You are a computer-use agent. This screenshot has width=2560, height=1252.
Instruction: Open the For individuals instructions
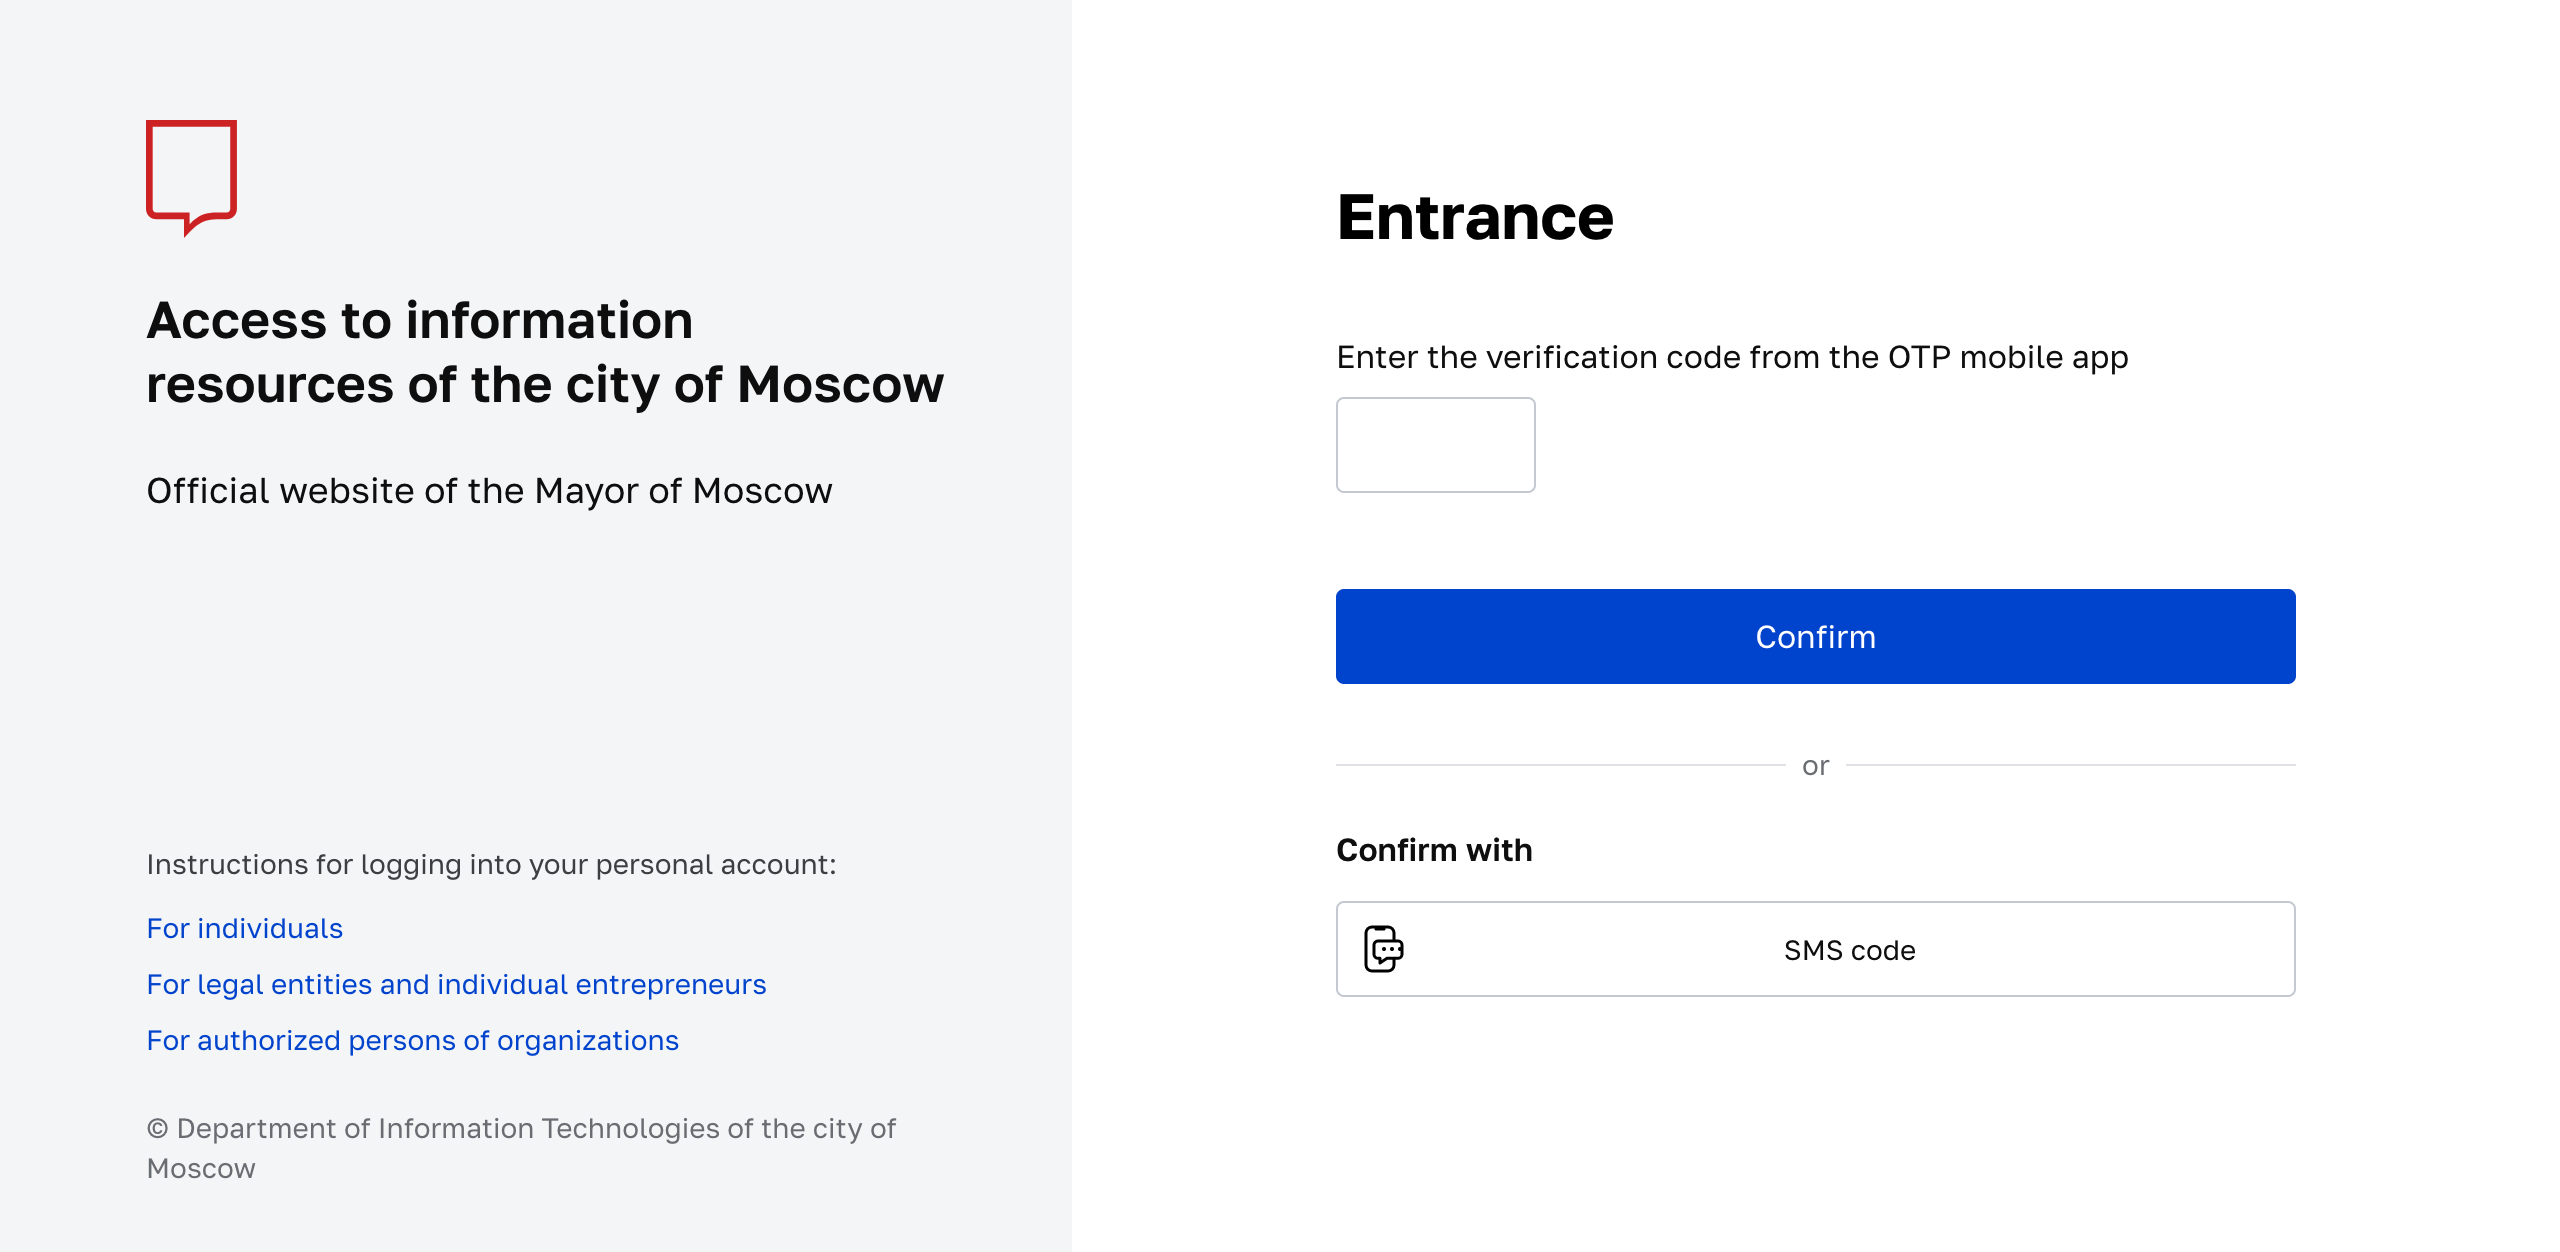tap(244, 928)
